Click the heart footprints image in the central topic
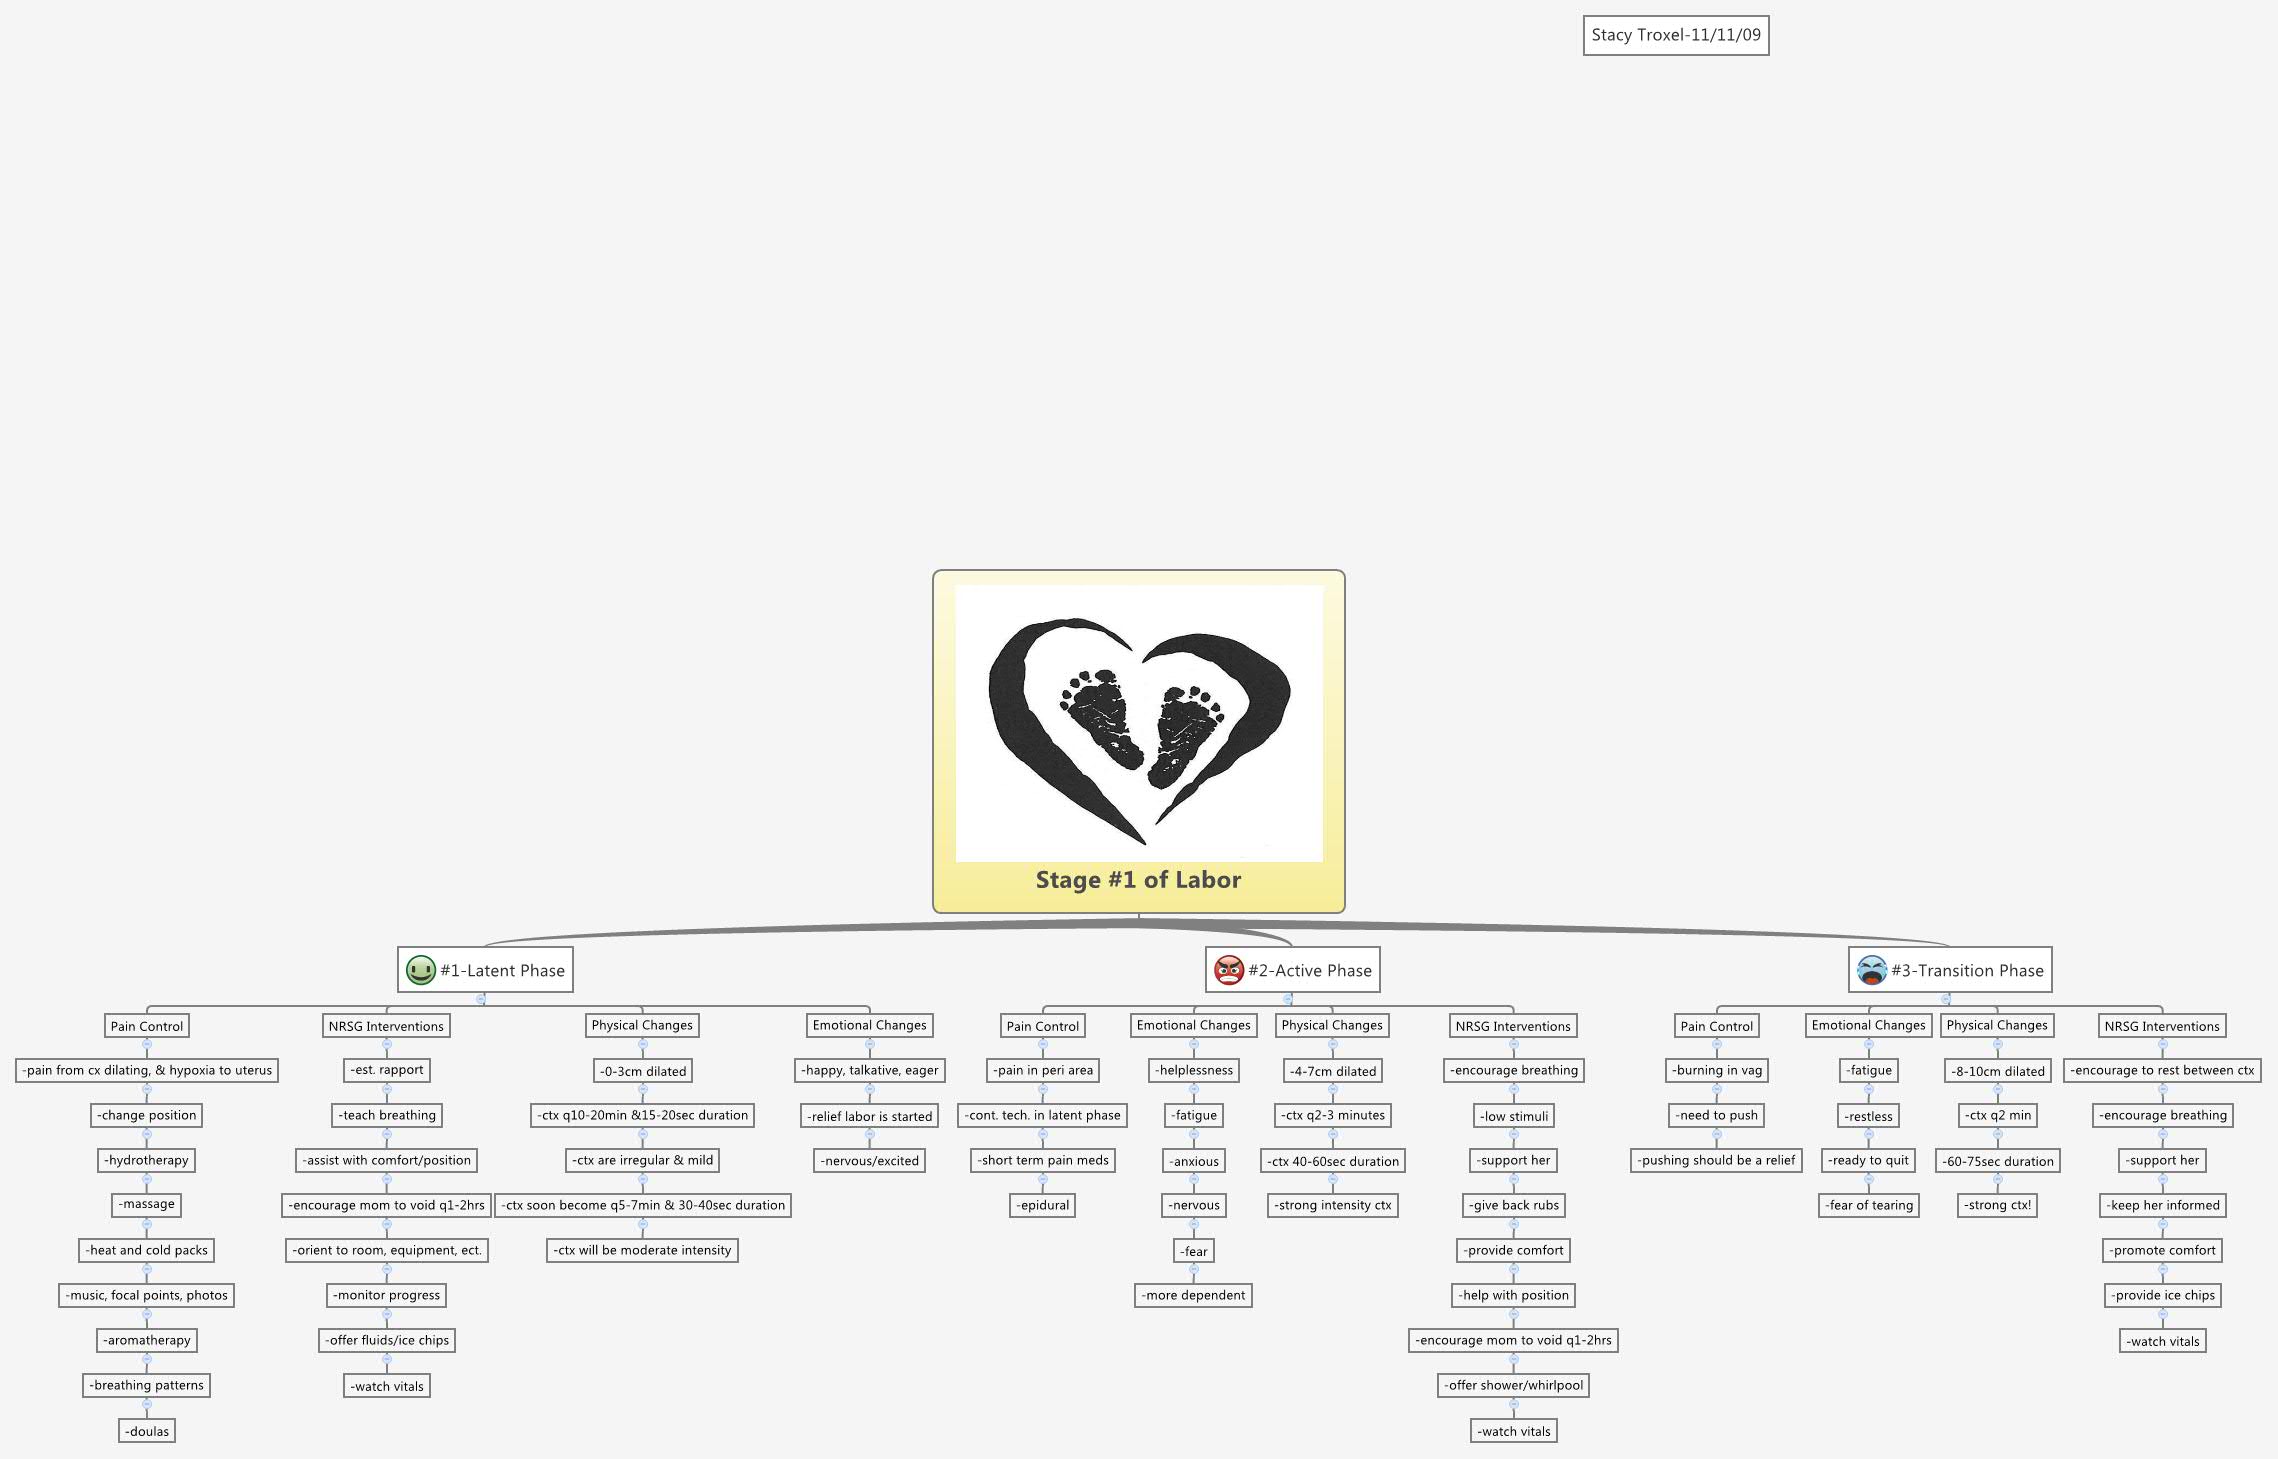Viewport: 2278px width, 1459px height. pos(1139,723)
